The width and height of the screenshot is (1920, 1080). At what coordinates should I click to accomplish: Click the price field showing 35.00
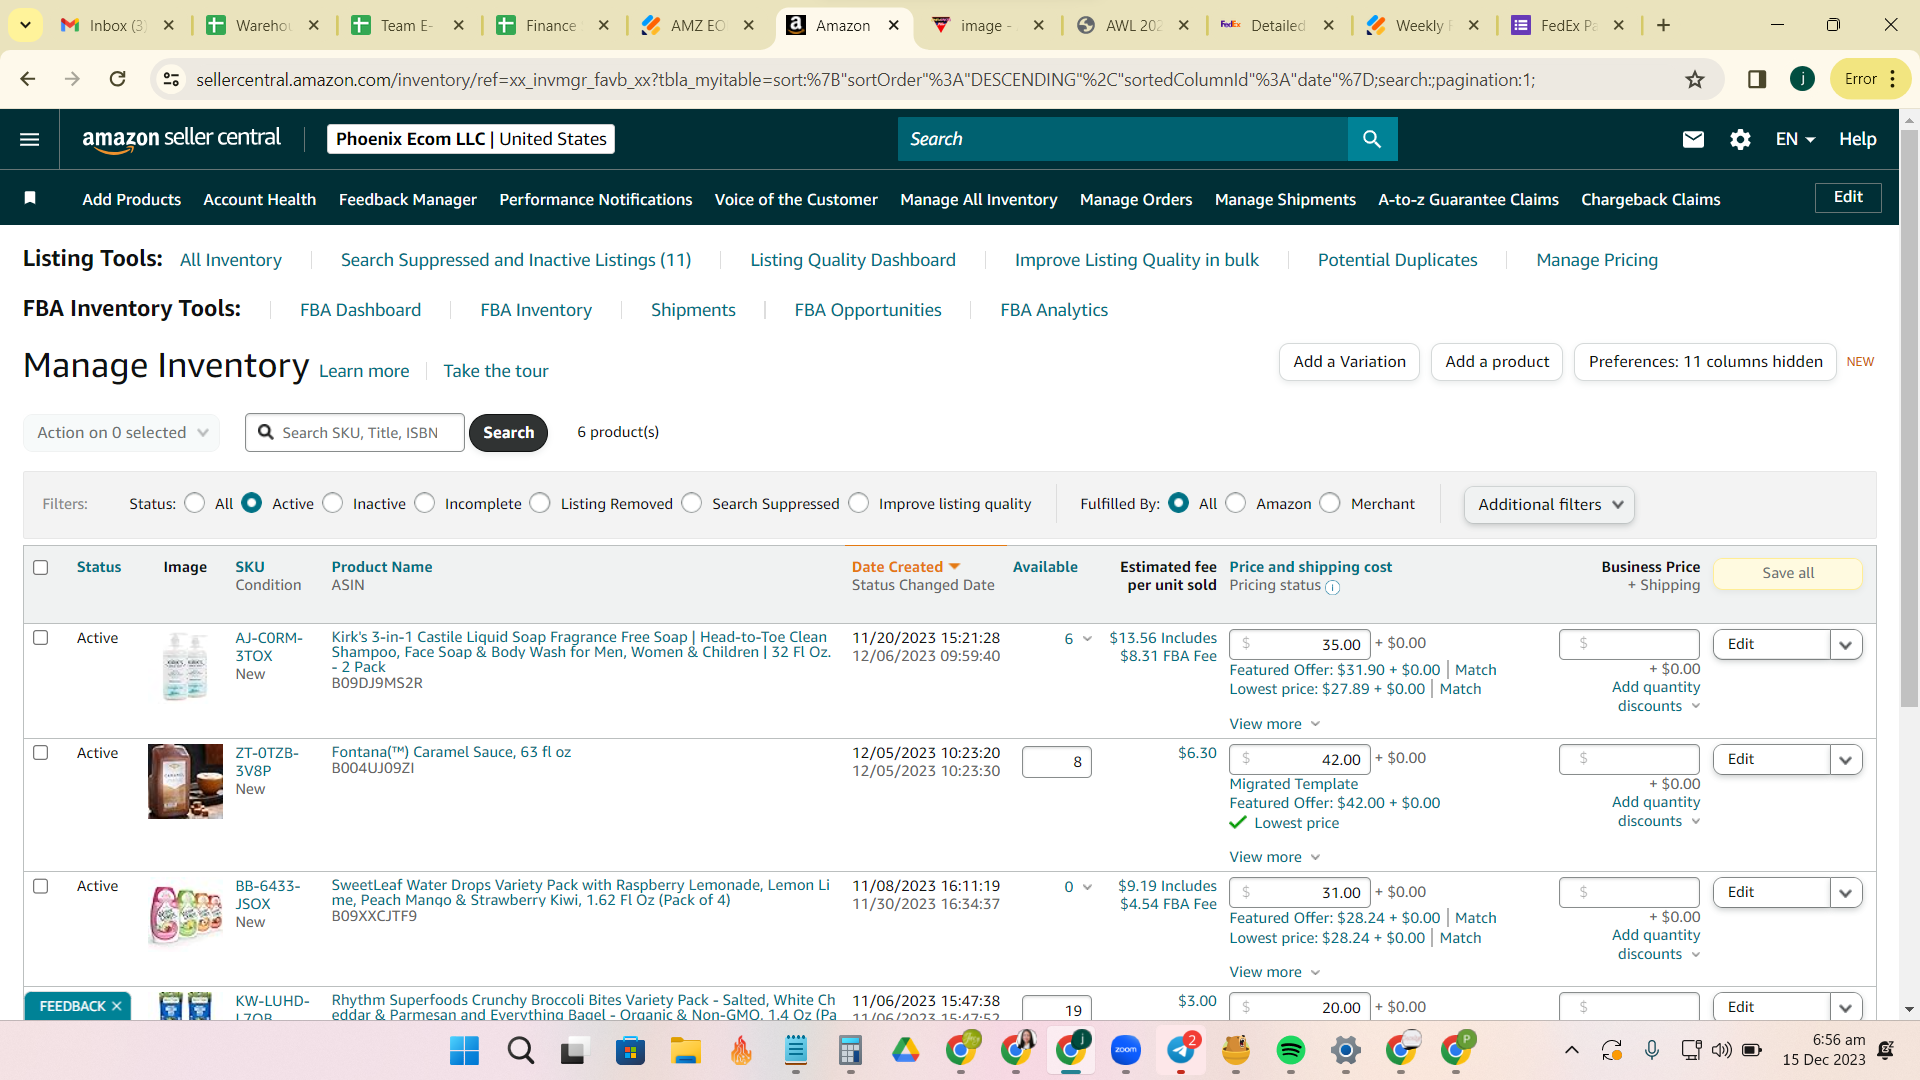pos(1300,644)
